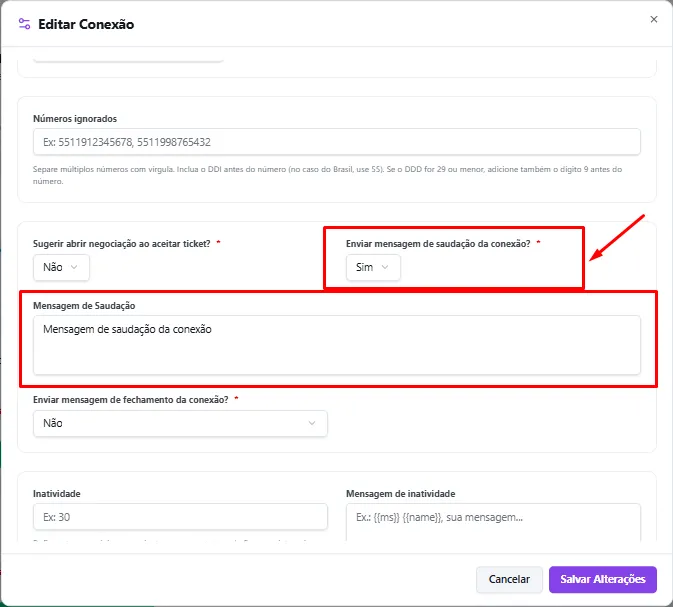Focus the Inatividade input field

coord(180,517)
